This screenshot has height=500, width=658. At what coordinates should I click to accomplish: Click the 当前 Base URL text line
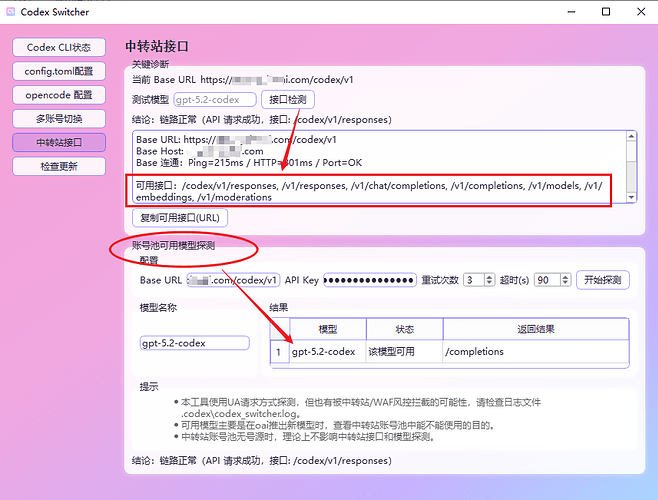[x=243, y=80]
